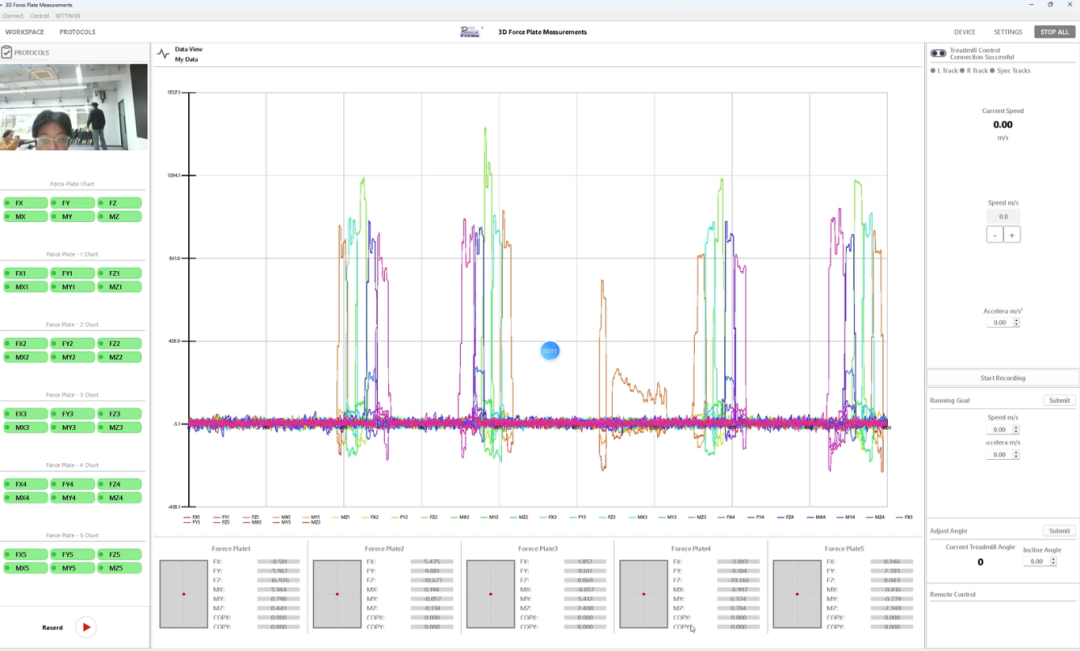Toggle the FZ channel in Force Plate Chart
The height and width of the screenshot is (651, 1080).
(119, 203)
